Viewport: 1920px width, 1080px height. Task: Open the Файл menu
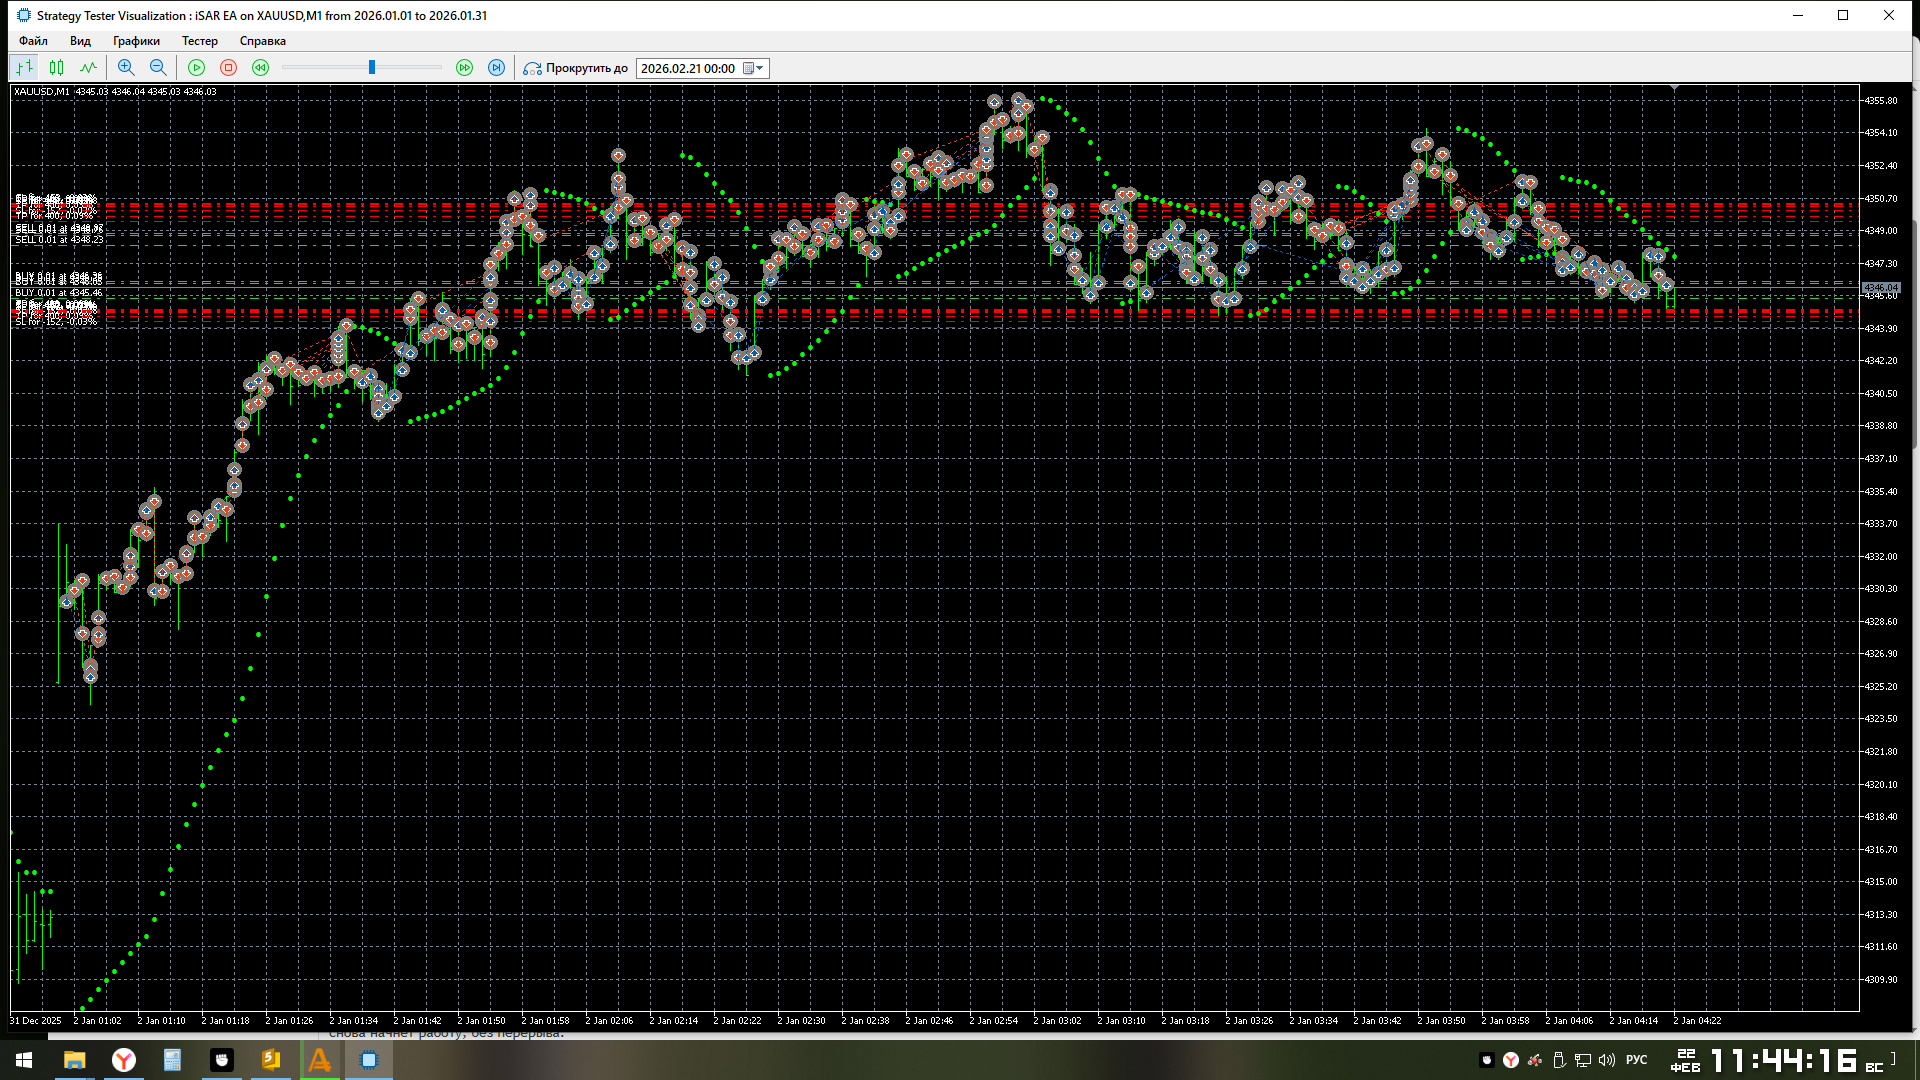point(33,41)
